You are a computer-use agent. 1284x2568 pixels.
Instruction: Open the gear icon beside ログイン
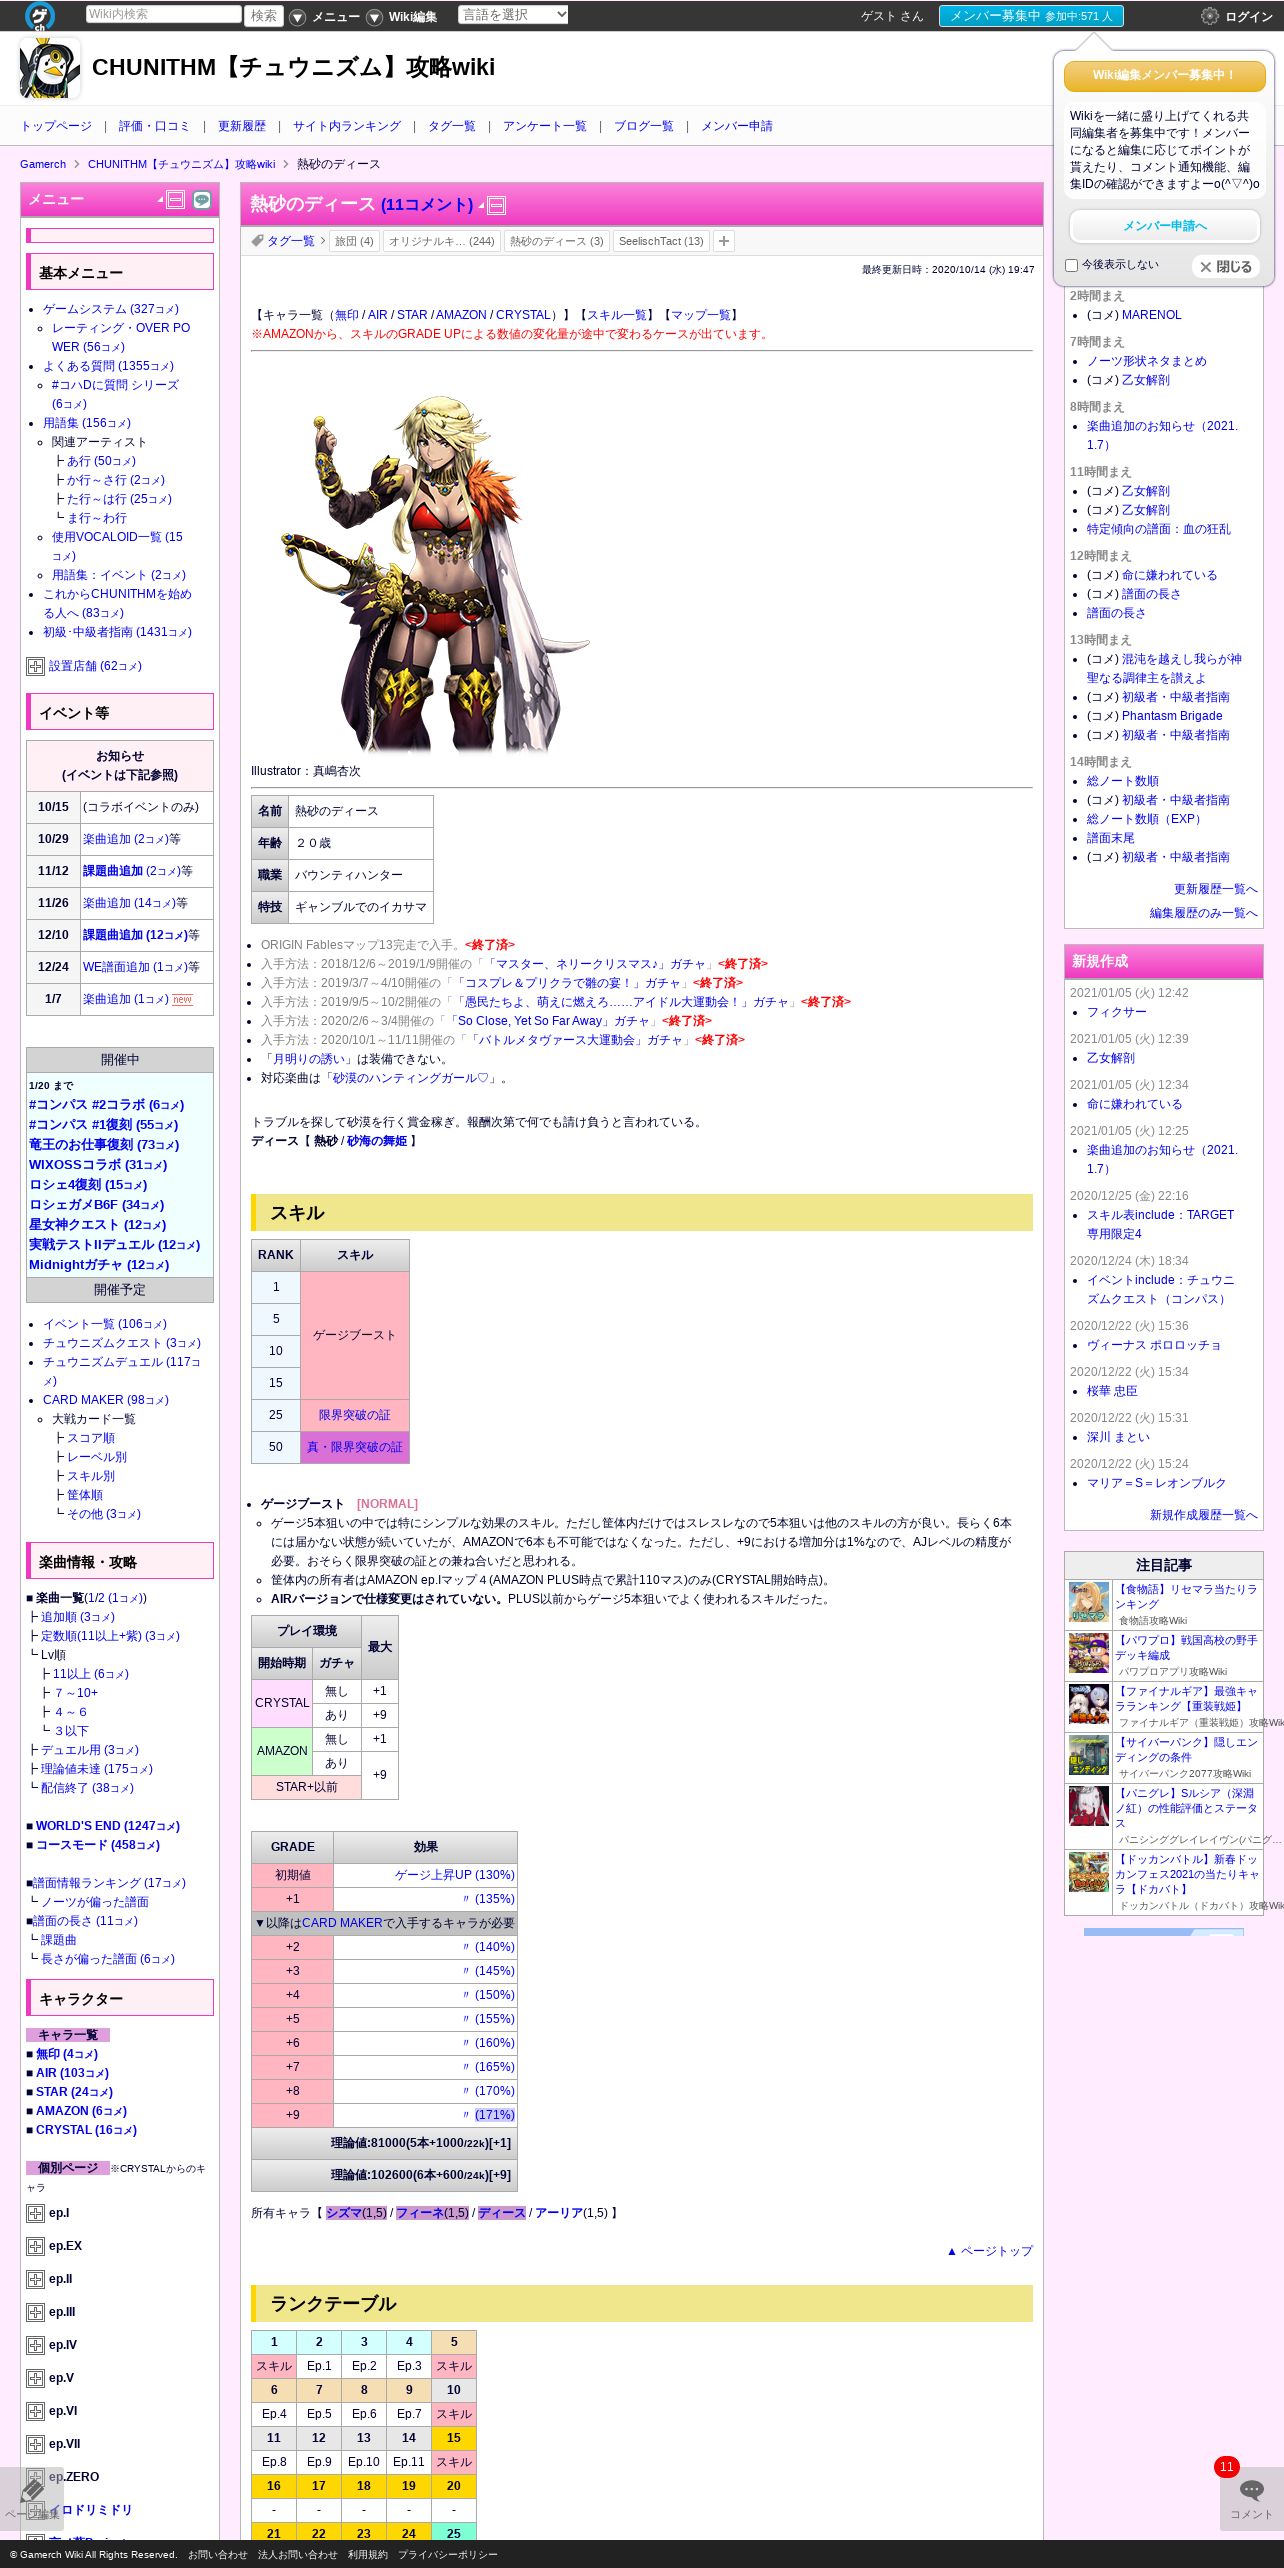(x=1210, y=16)
